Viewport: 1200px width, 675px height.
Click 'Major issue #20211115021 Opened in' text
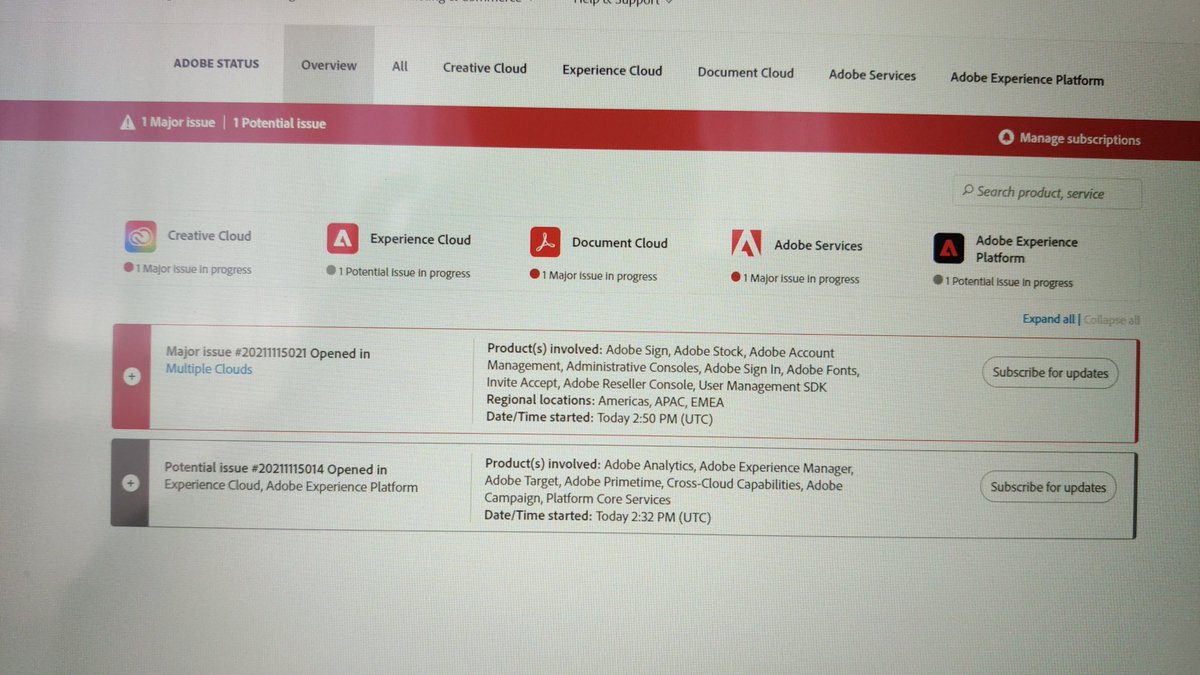tap(268, 353)
